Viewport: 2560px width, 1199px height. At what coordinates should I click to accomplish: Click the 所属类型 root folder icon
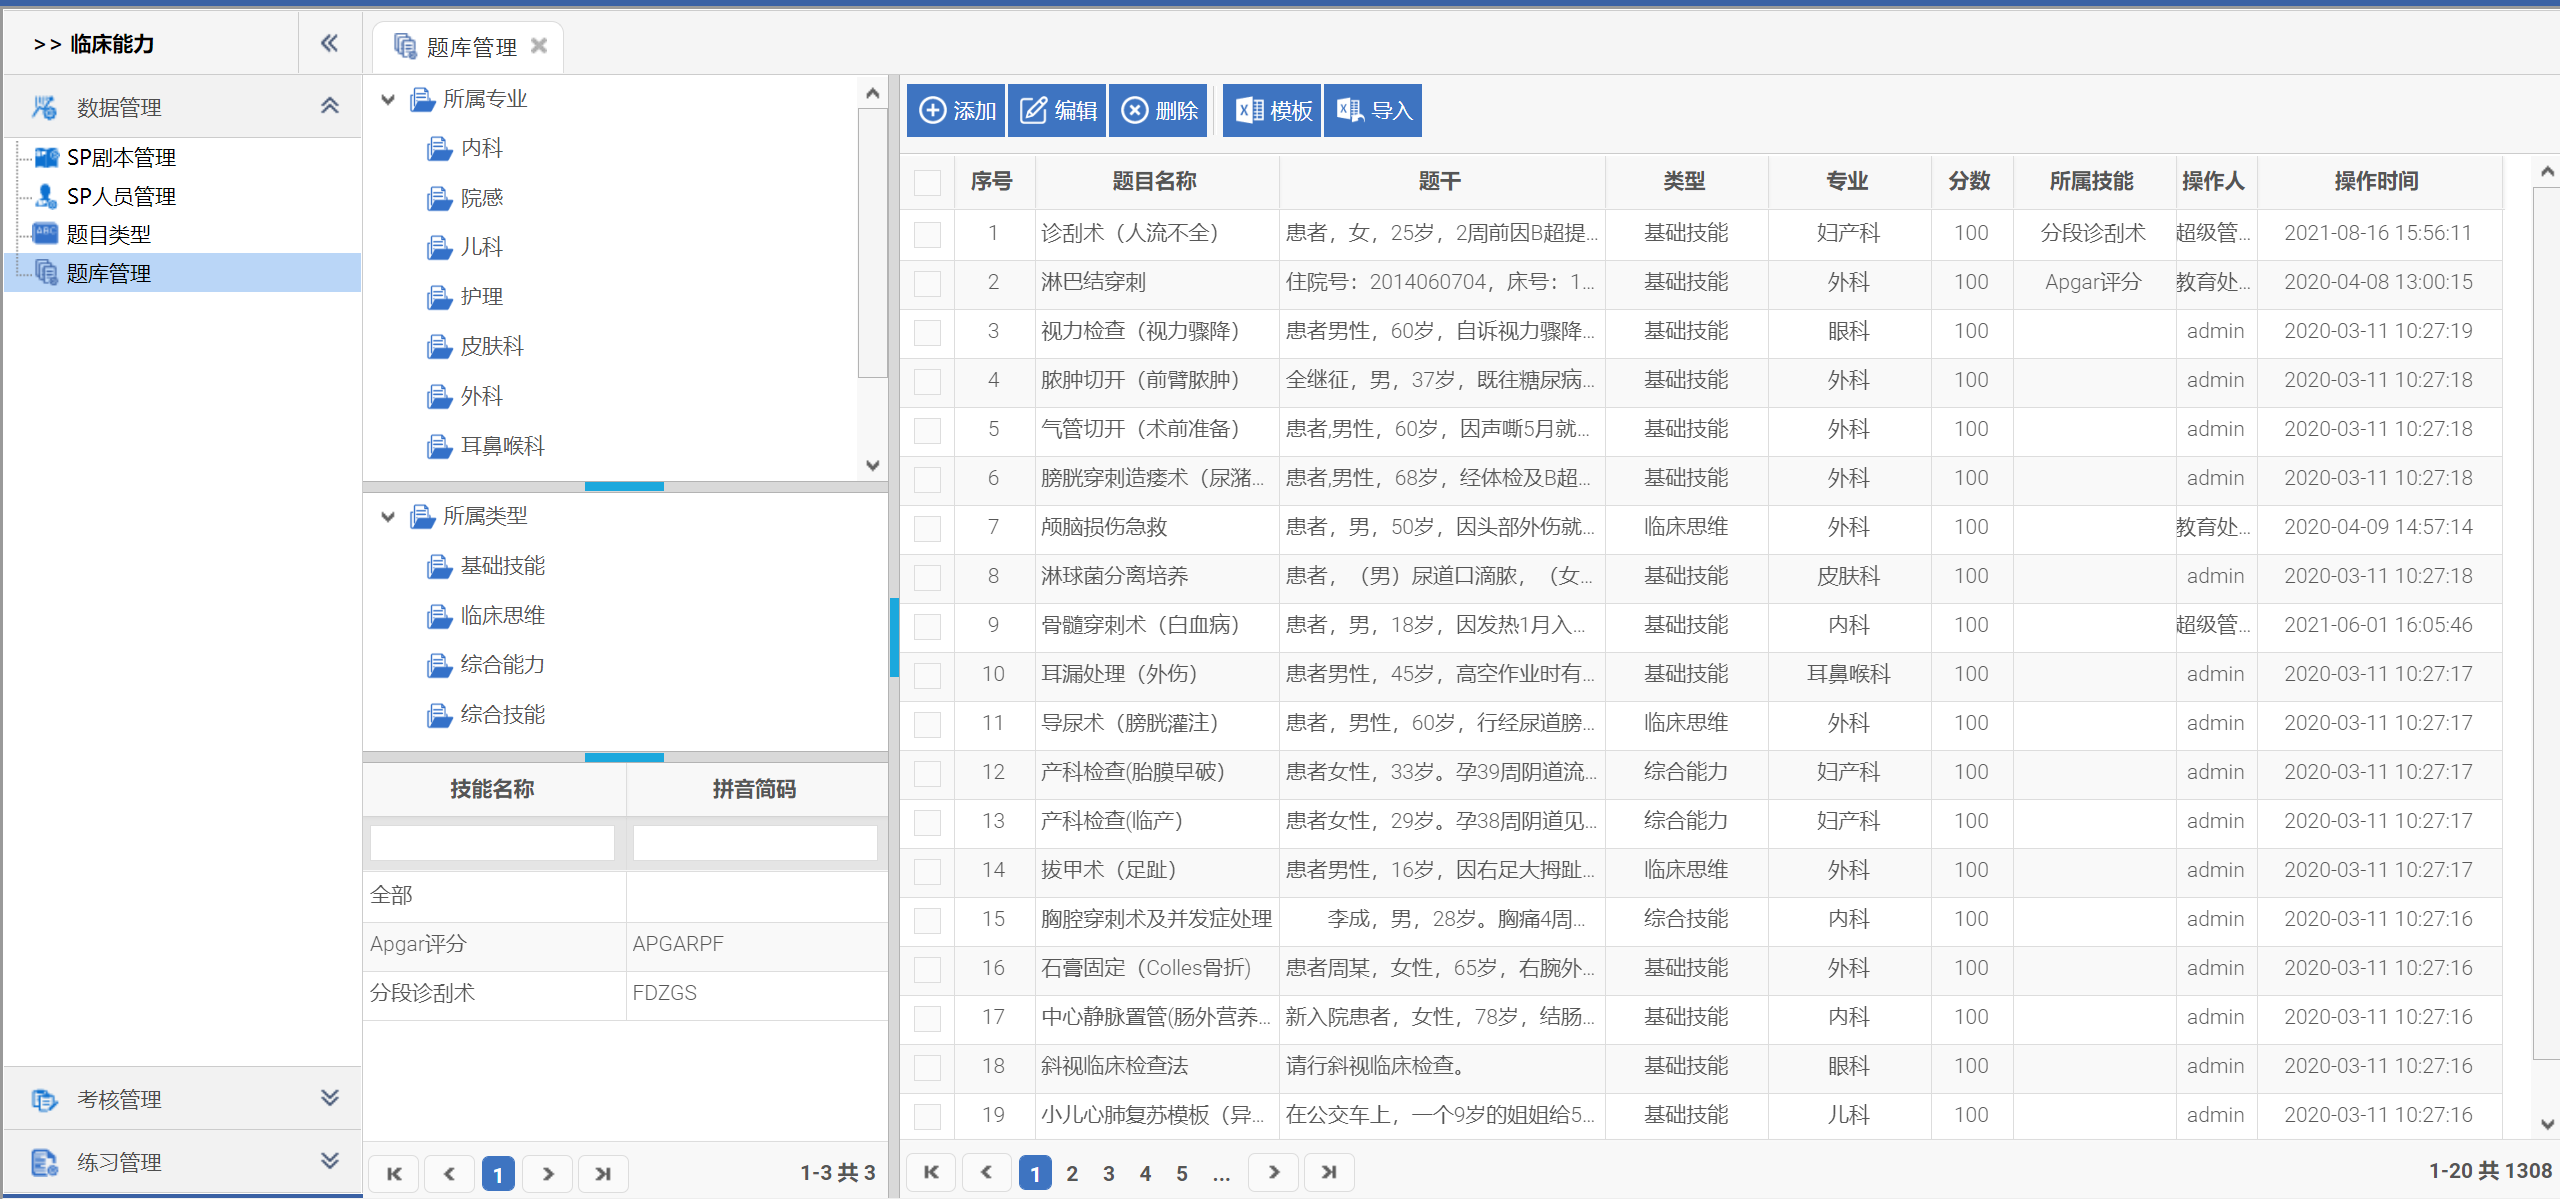click(422, 516)
